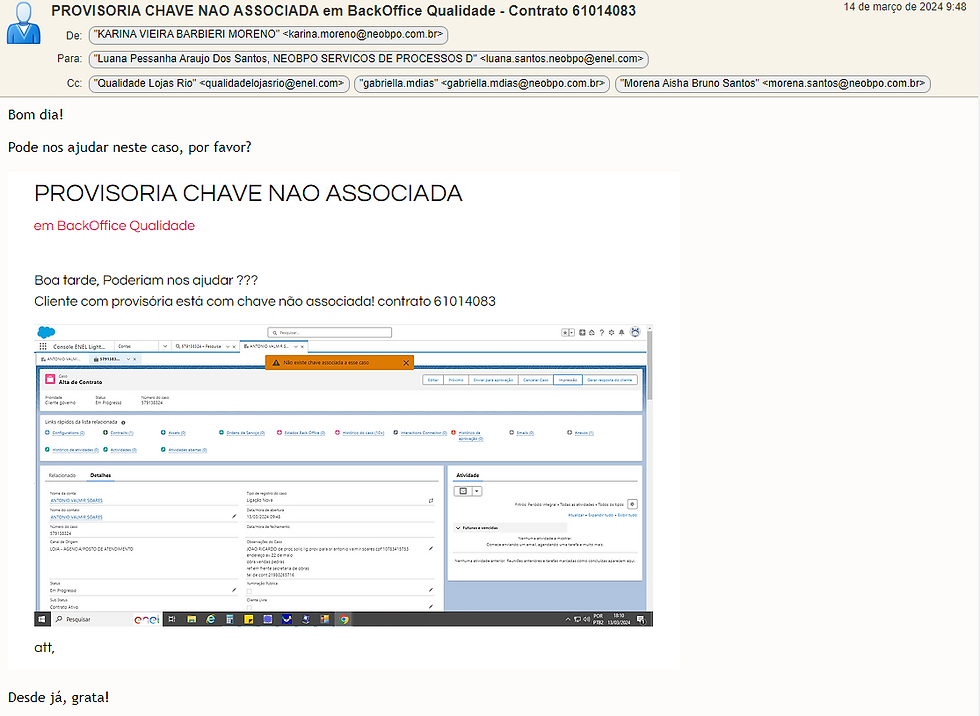Click the activity filter settings gear icon
Screen dimensions: 980x716
click(x=632, y=504)
